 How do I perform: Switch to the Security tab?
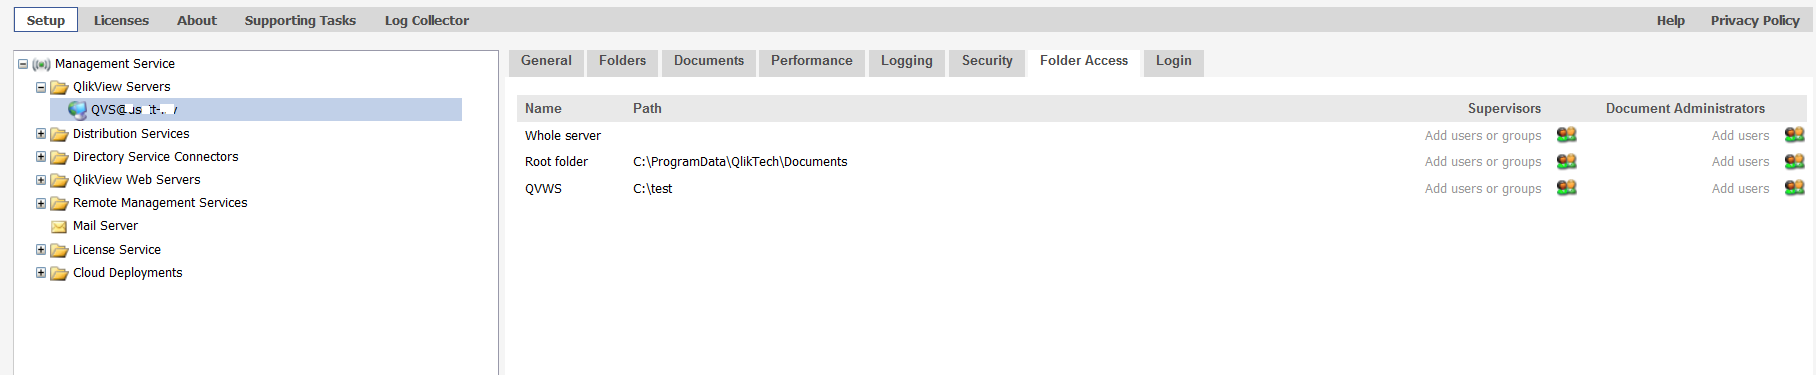click(987, 61)
